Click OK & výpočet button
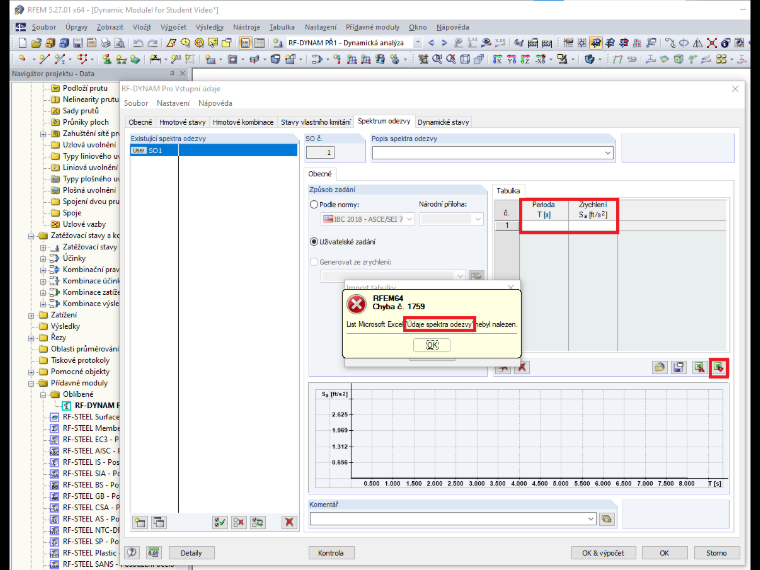The image size is (760, 570). pyautogui.click(x=603, y=553)
